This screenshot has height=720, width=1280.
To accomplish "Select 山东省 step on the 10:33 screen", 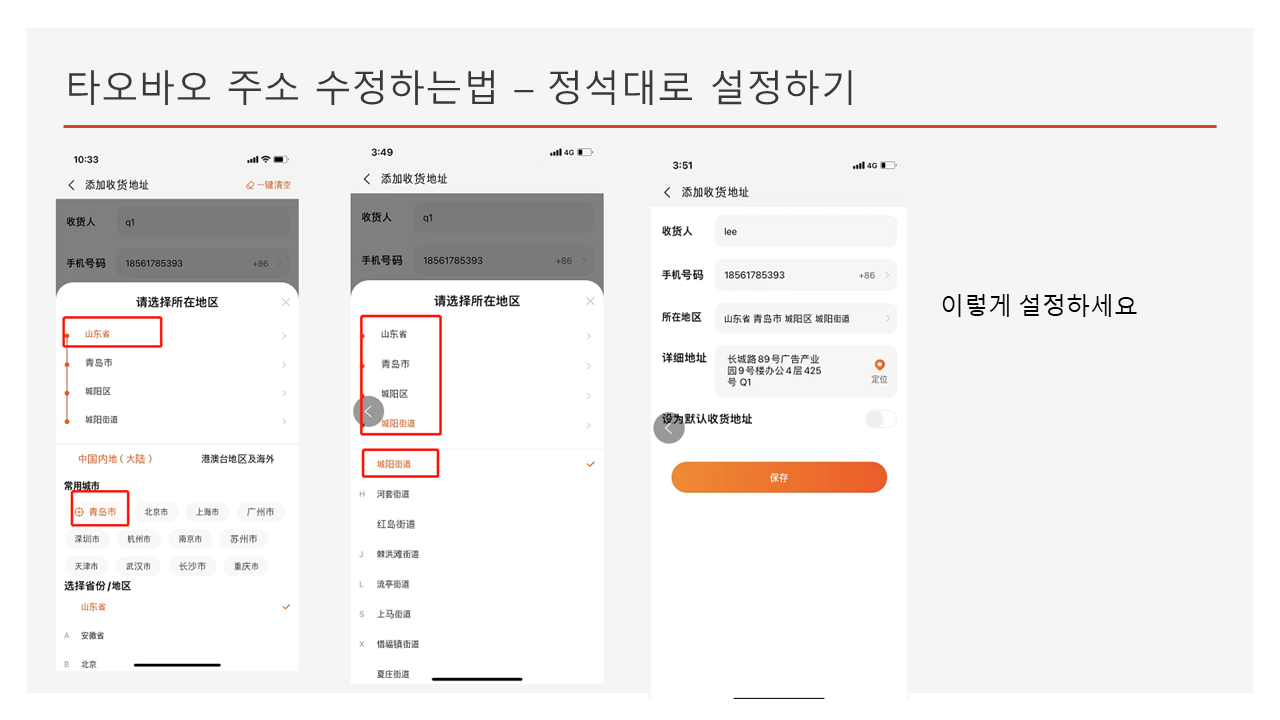I will [x=97, y=334].
